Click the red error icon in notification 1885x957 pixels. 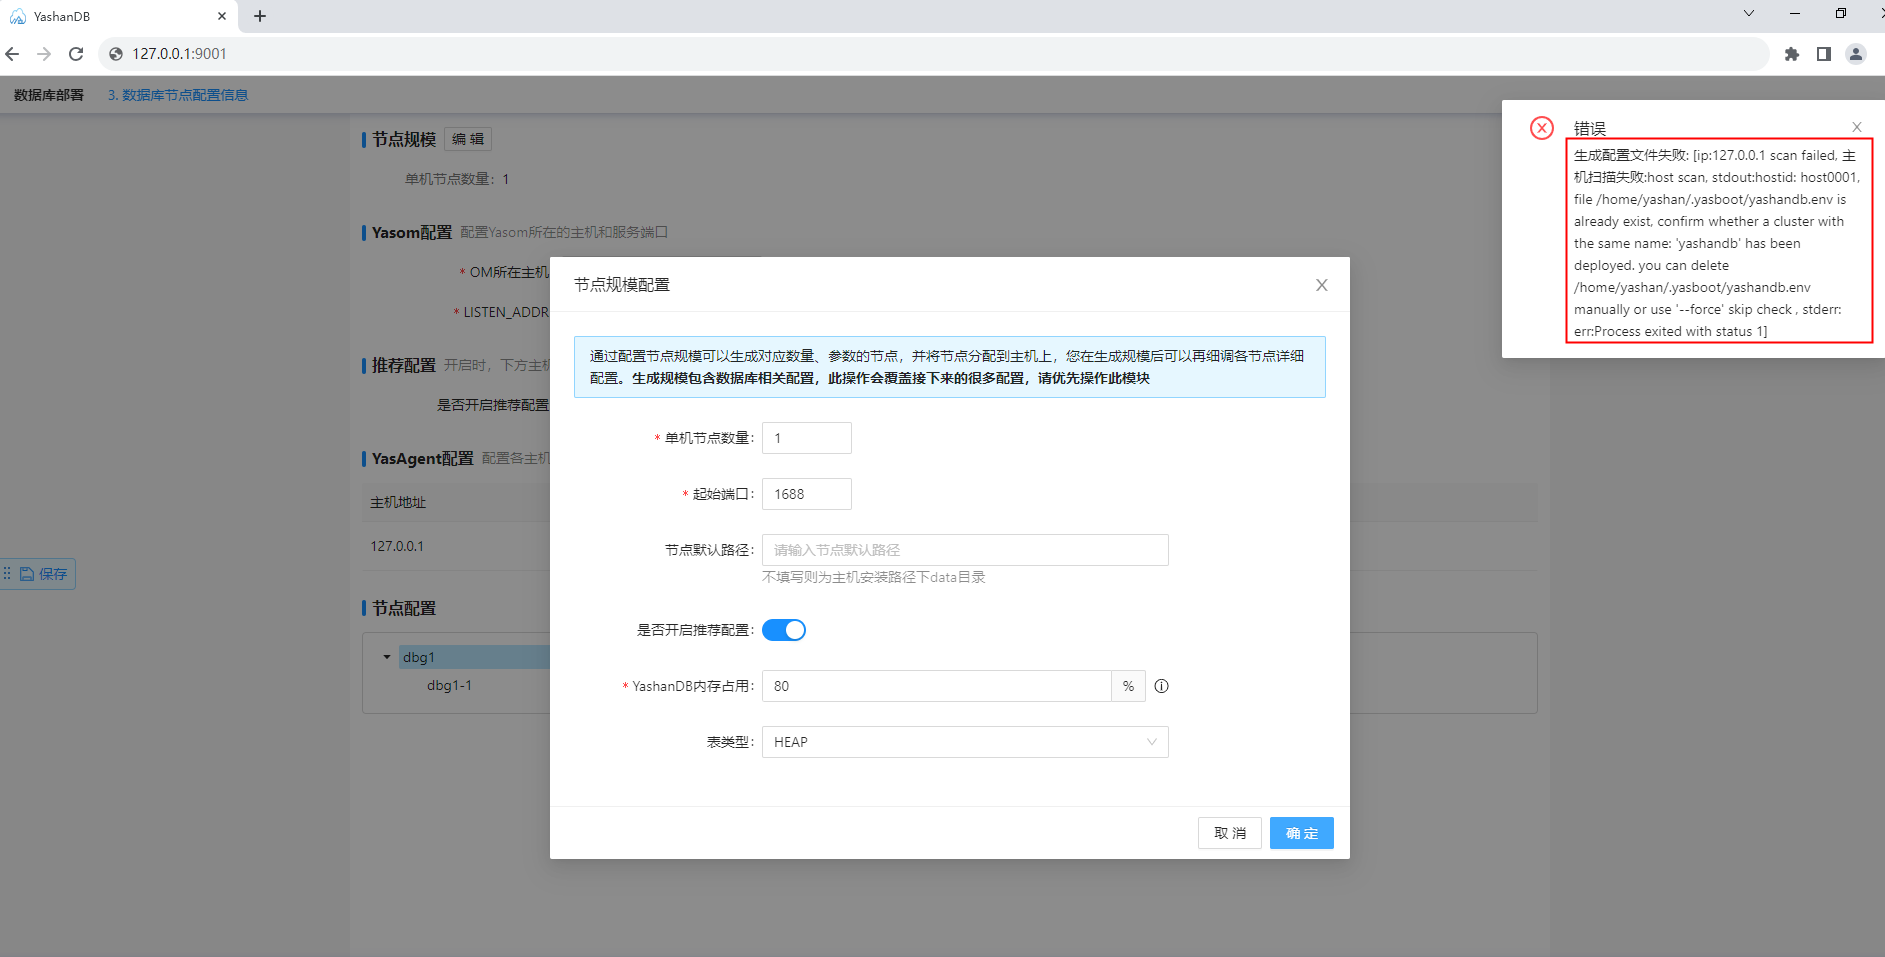1542,128
